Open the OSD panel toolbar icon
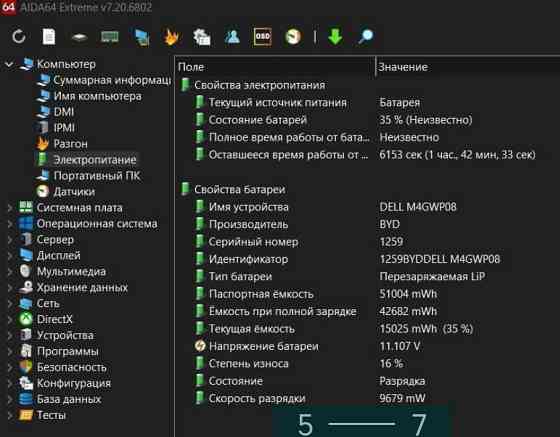This screenshot has width=560, height=437. (262, 36)
